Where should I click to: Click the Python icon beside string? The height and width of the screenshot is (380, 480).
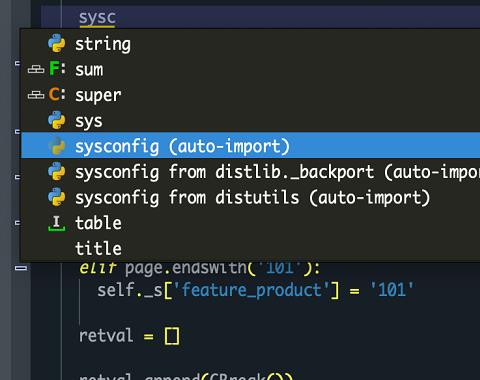[57, 43]
